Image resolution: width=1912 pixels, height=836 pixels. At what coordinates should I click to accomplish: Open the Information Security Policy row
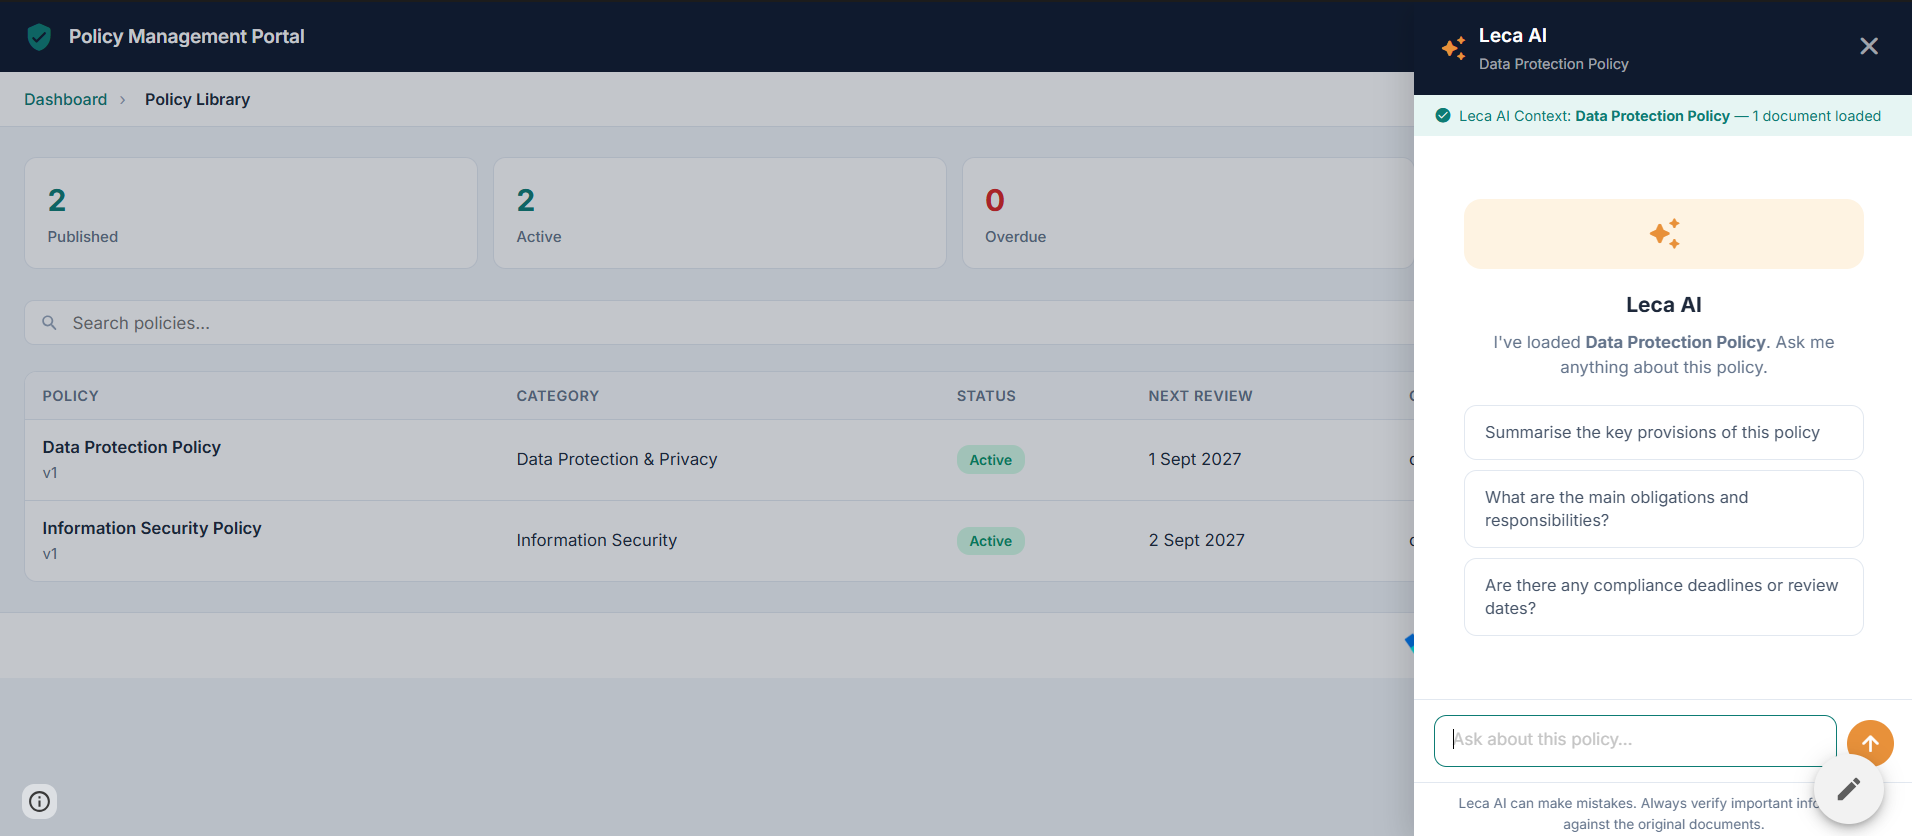coord(719,541)
